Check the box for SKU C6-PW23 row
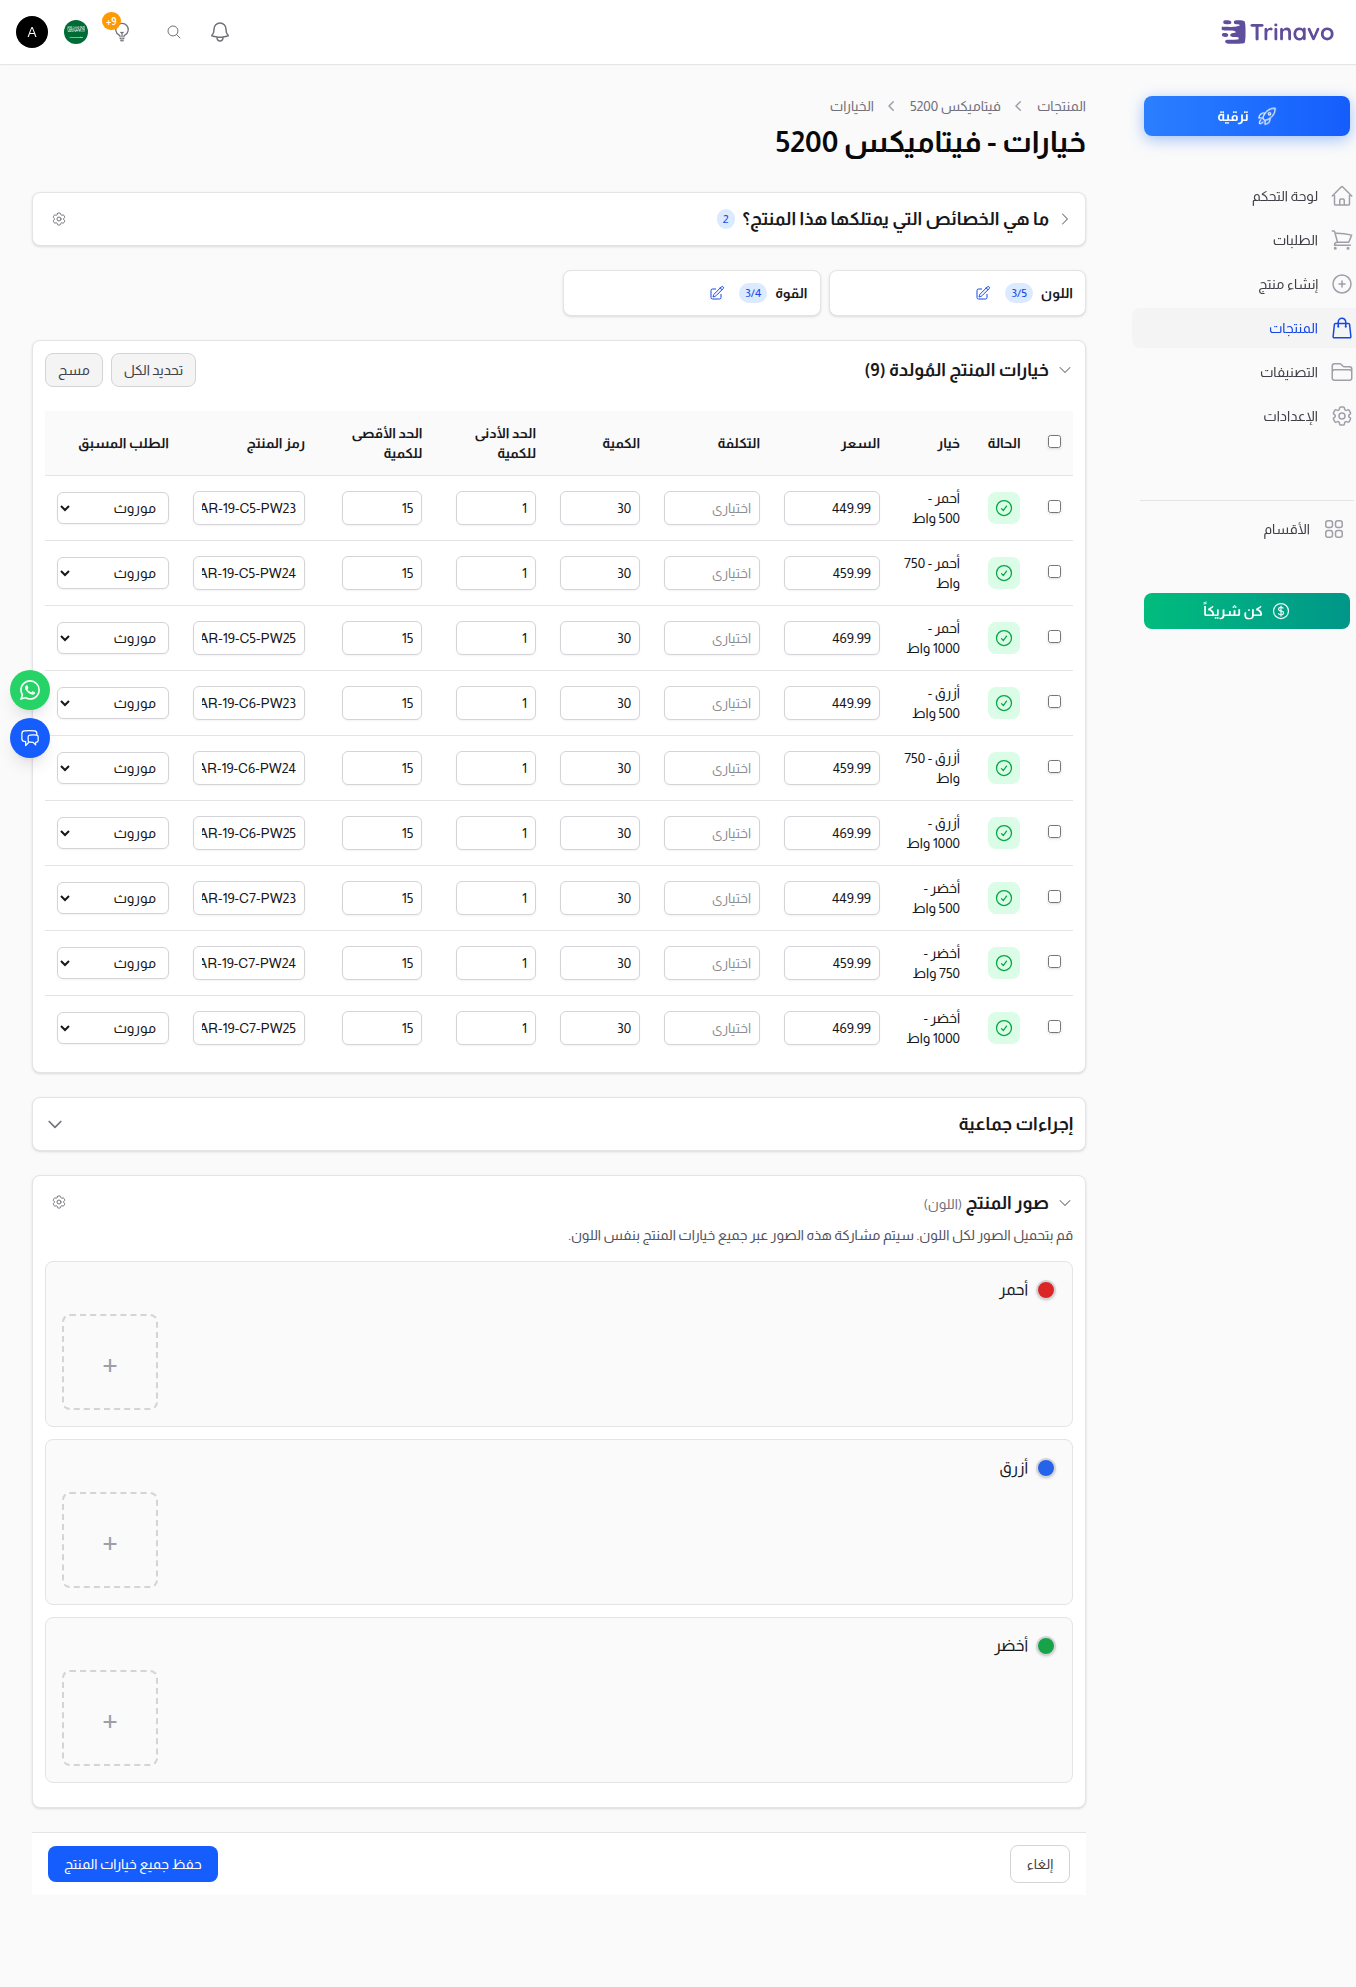This screenshot has height=1987, width=1356. [x=1054, y=702]
